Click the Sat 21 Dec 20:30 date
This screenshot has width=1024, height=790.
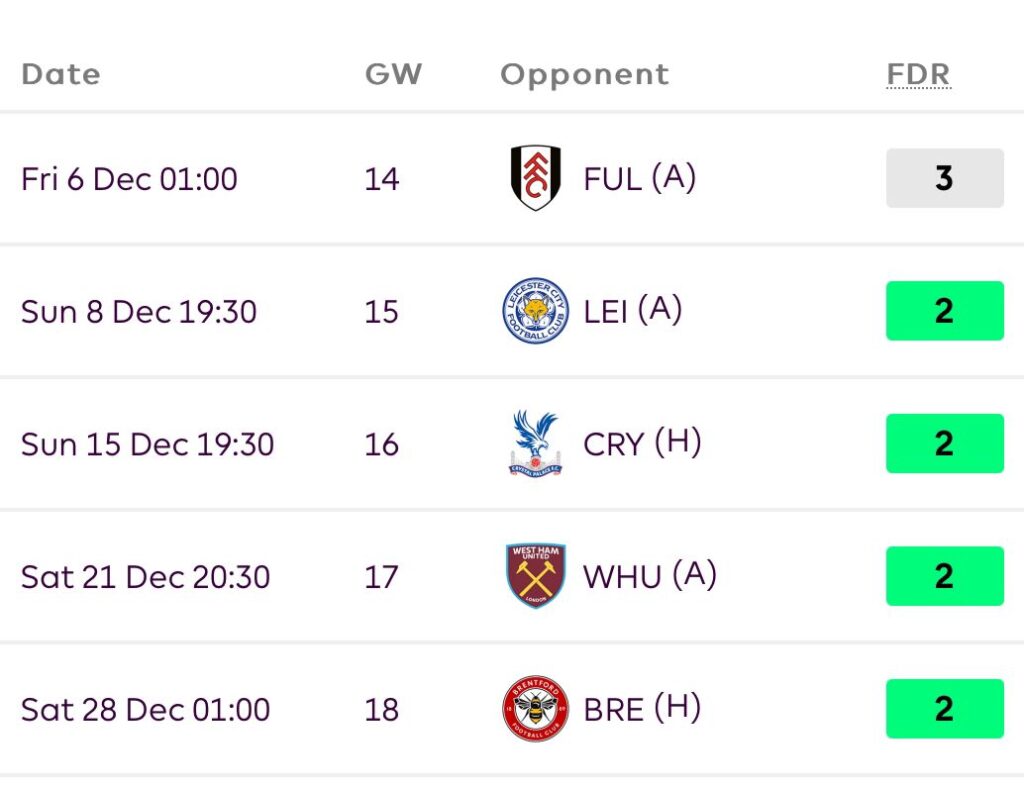click(x=145, y=577)
